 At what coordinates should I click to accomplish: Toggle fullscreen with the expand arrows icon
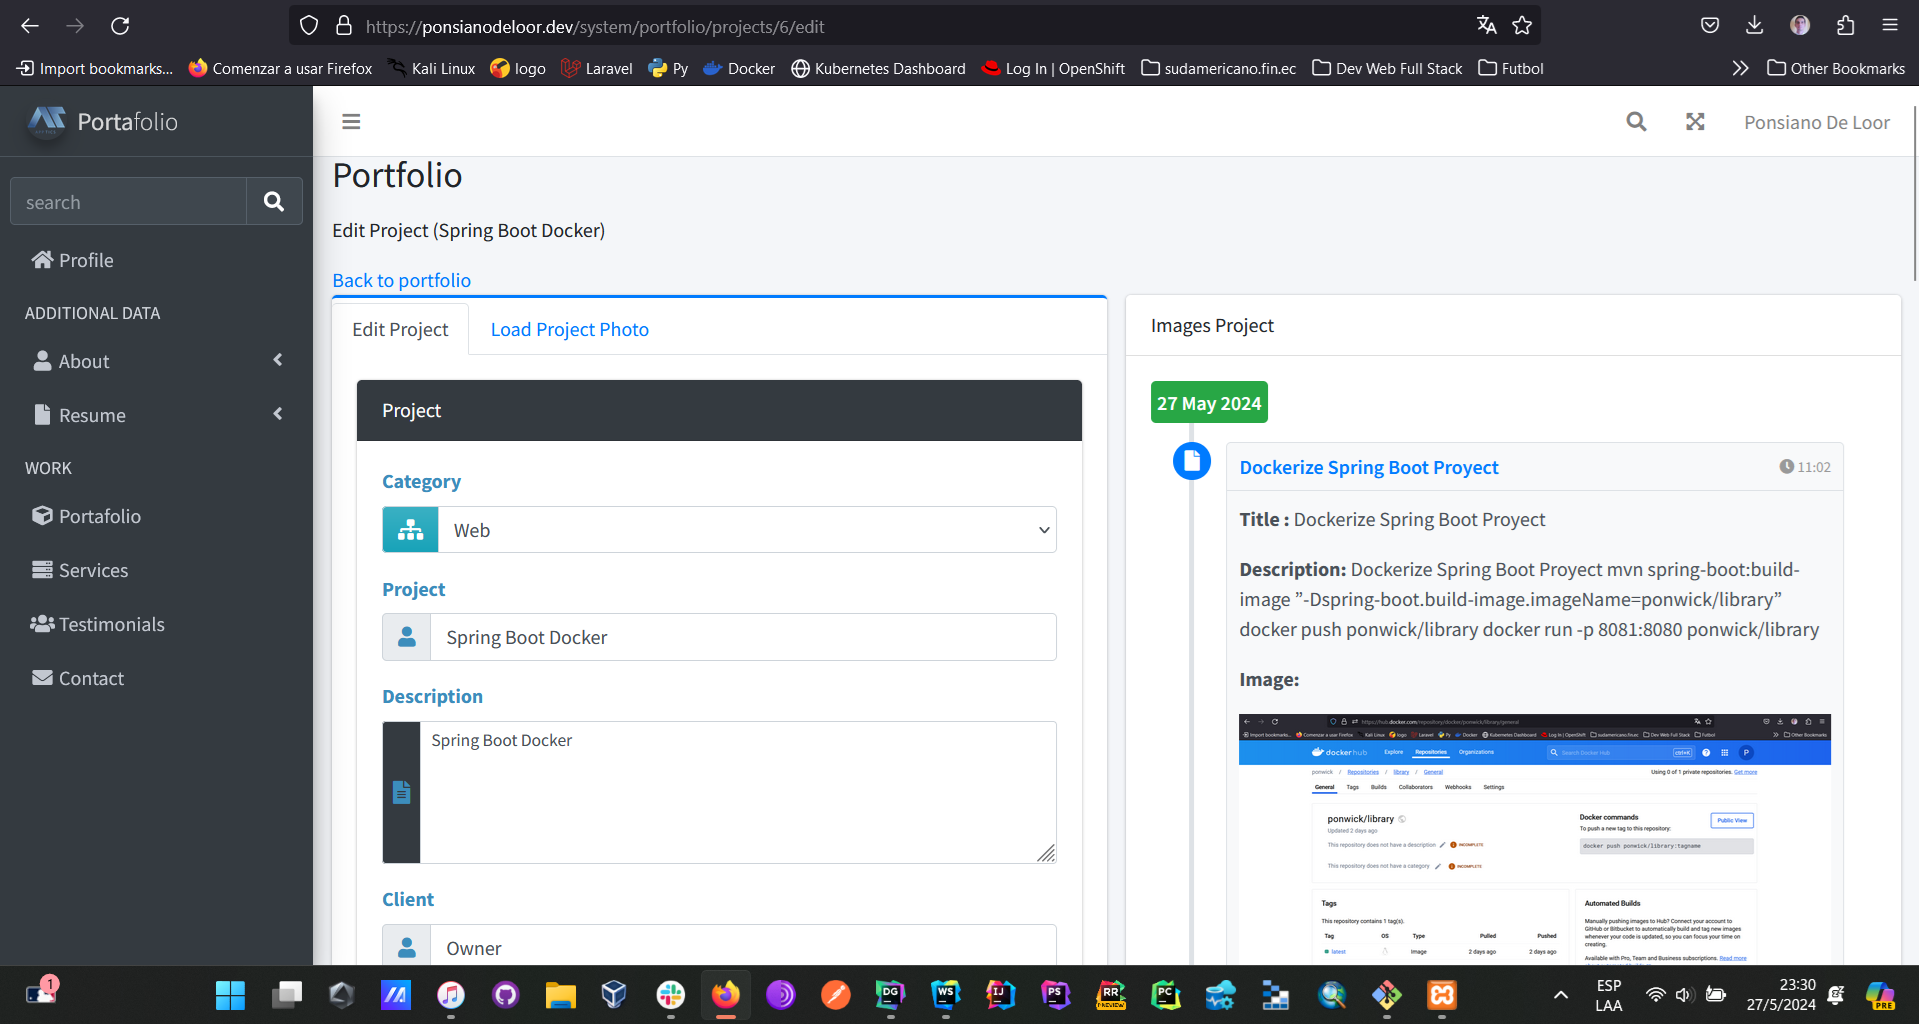pos(1695,122)
